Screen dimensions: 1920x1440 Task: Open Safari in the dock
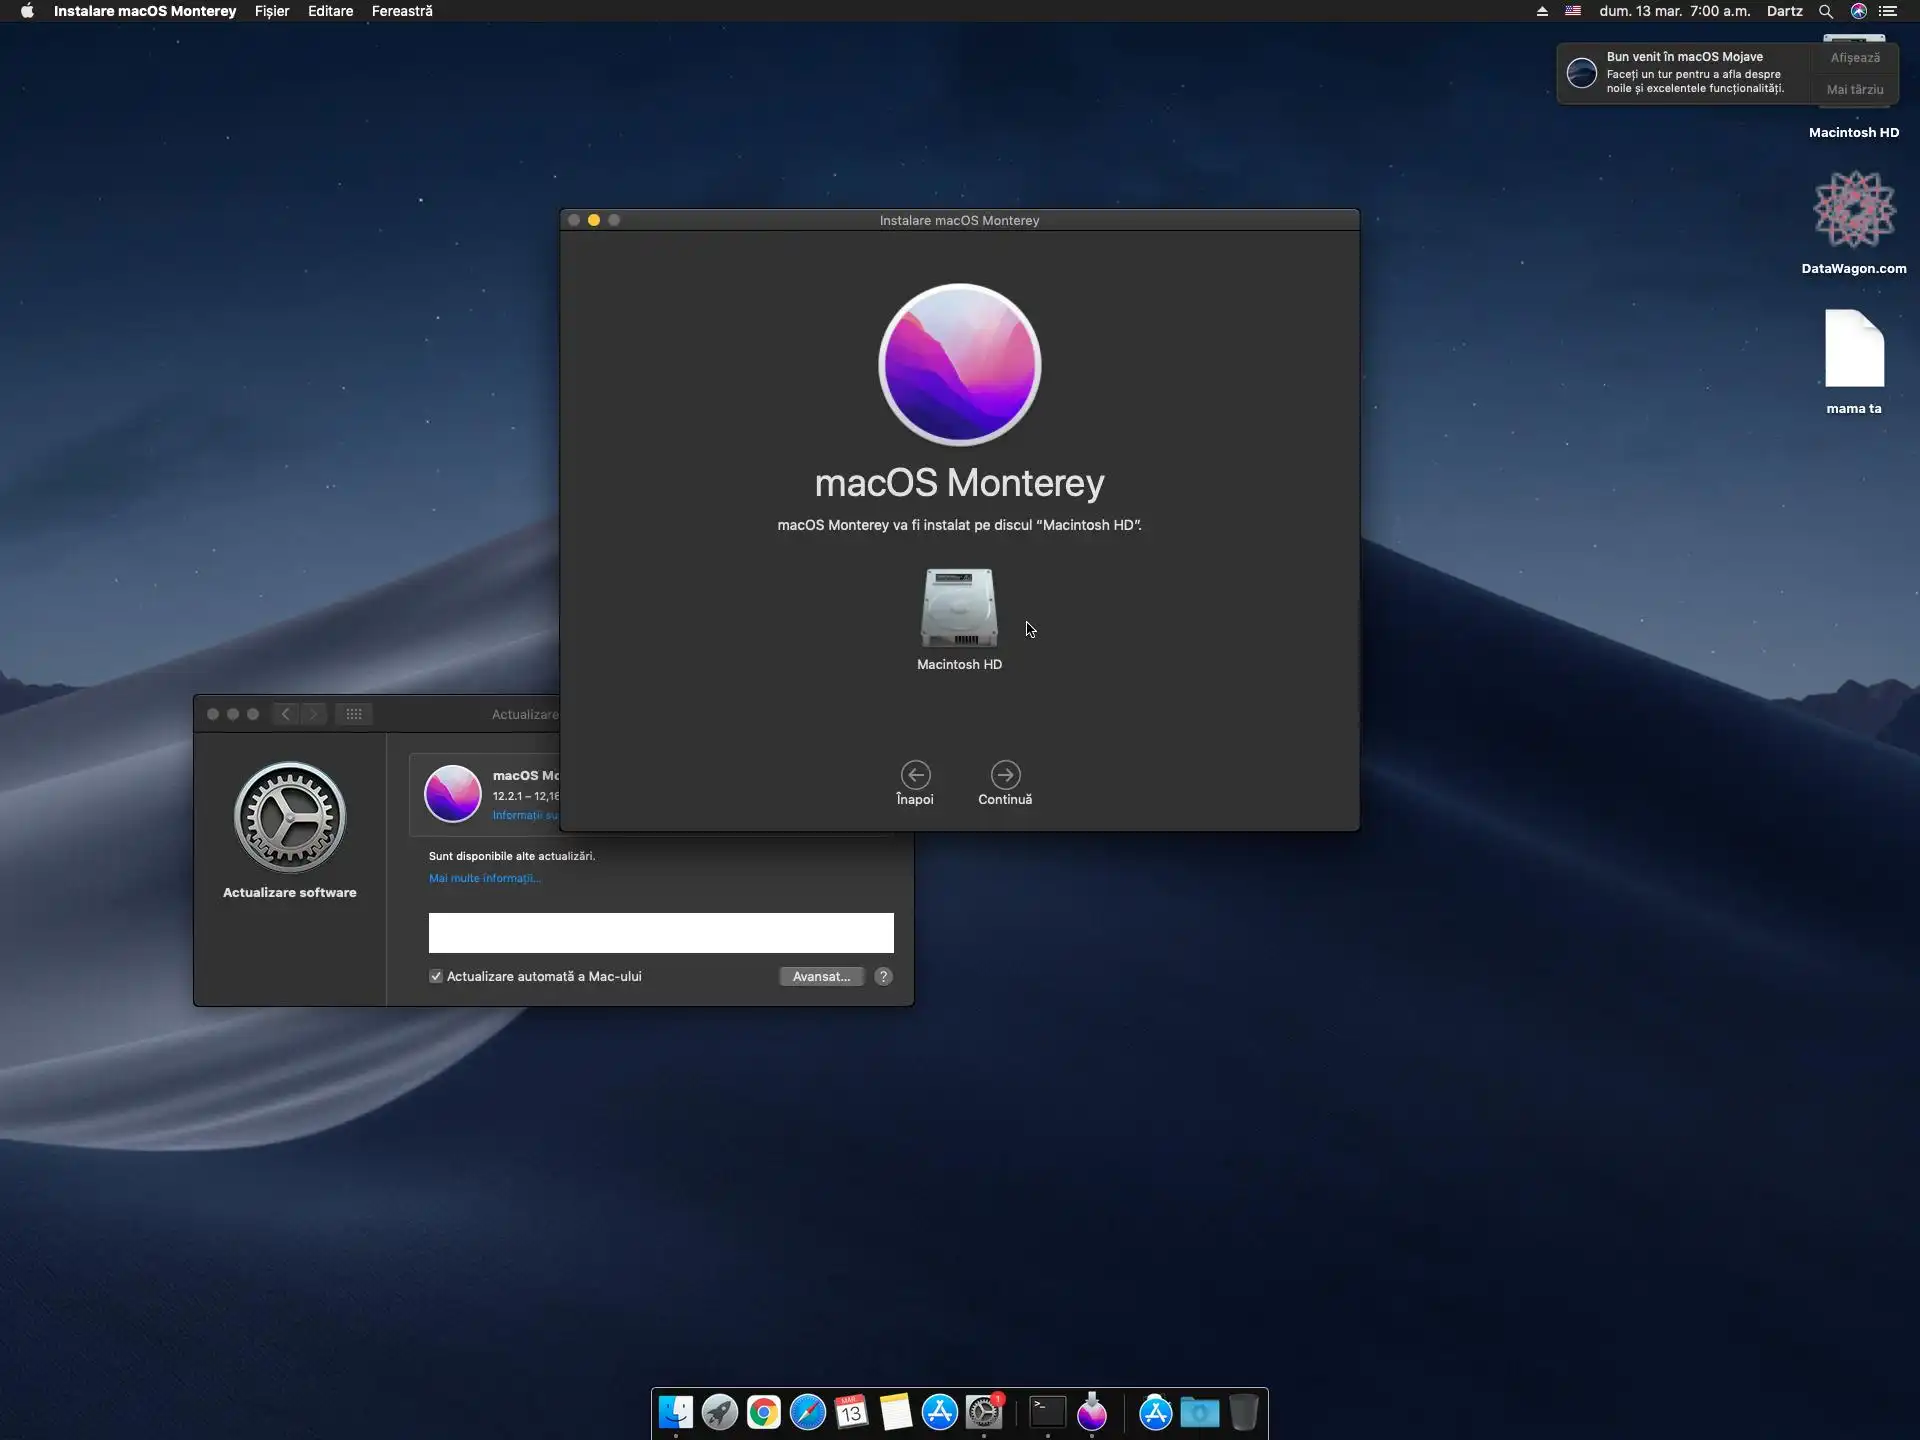pos(807,1412)
